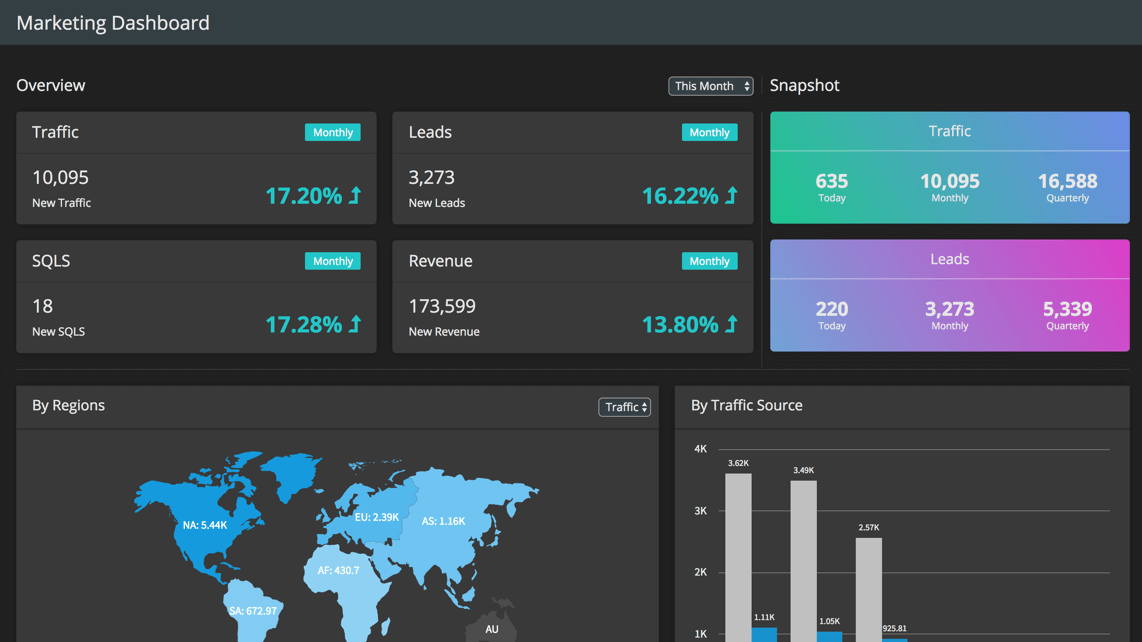Select the Africa region labeled AF: 430.7
1142x642 pixels.
point(339,571)
